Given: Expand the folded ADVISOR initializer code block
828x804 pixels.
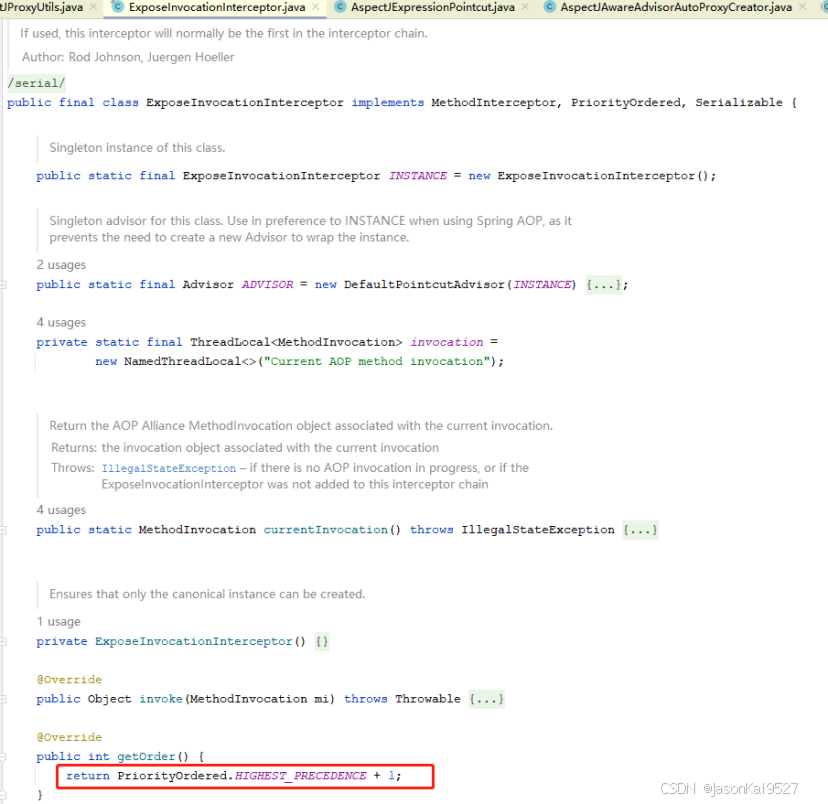Looking at the screenshot, I should tap(601, 284).
